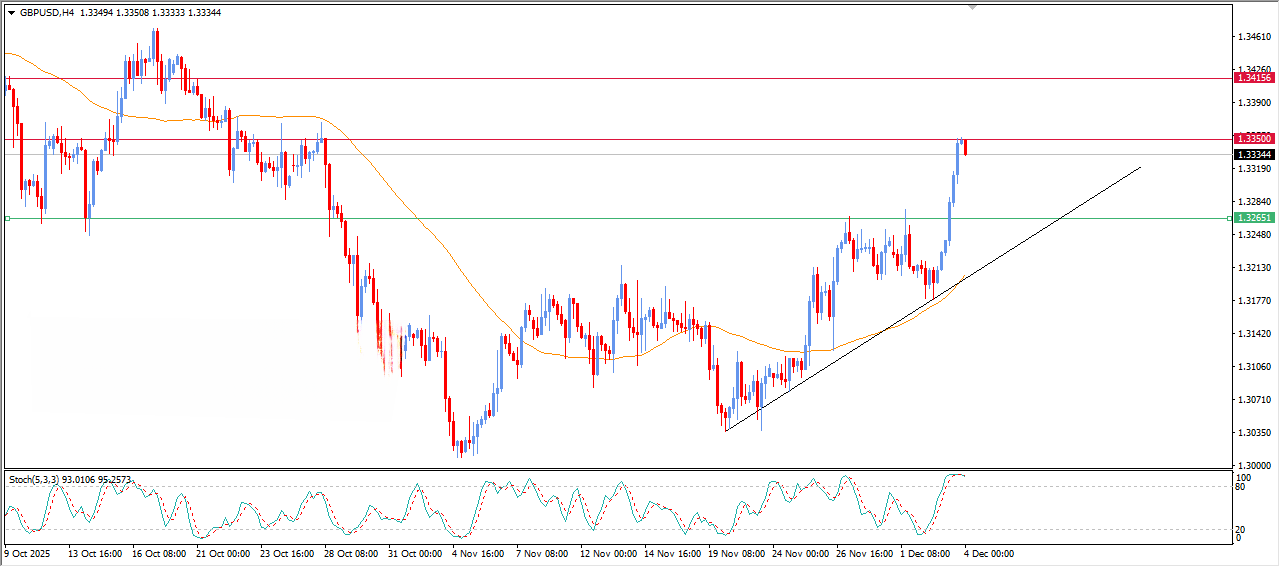Open the dropdown arrow beside GBPUSD,H4

(x=12, y=13)
